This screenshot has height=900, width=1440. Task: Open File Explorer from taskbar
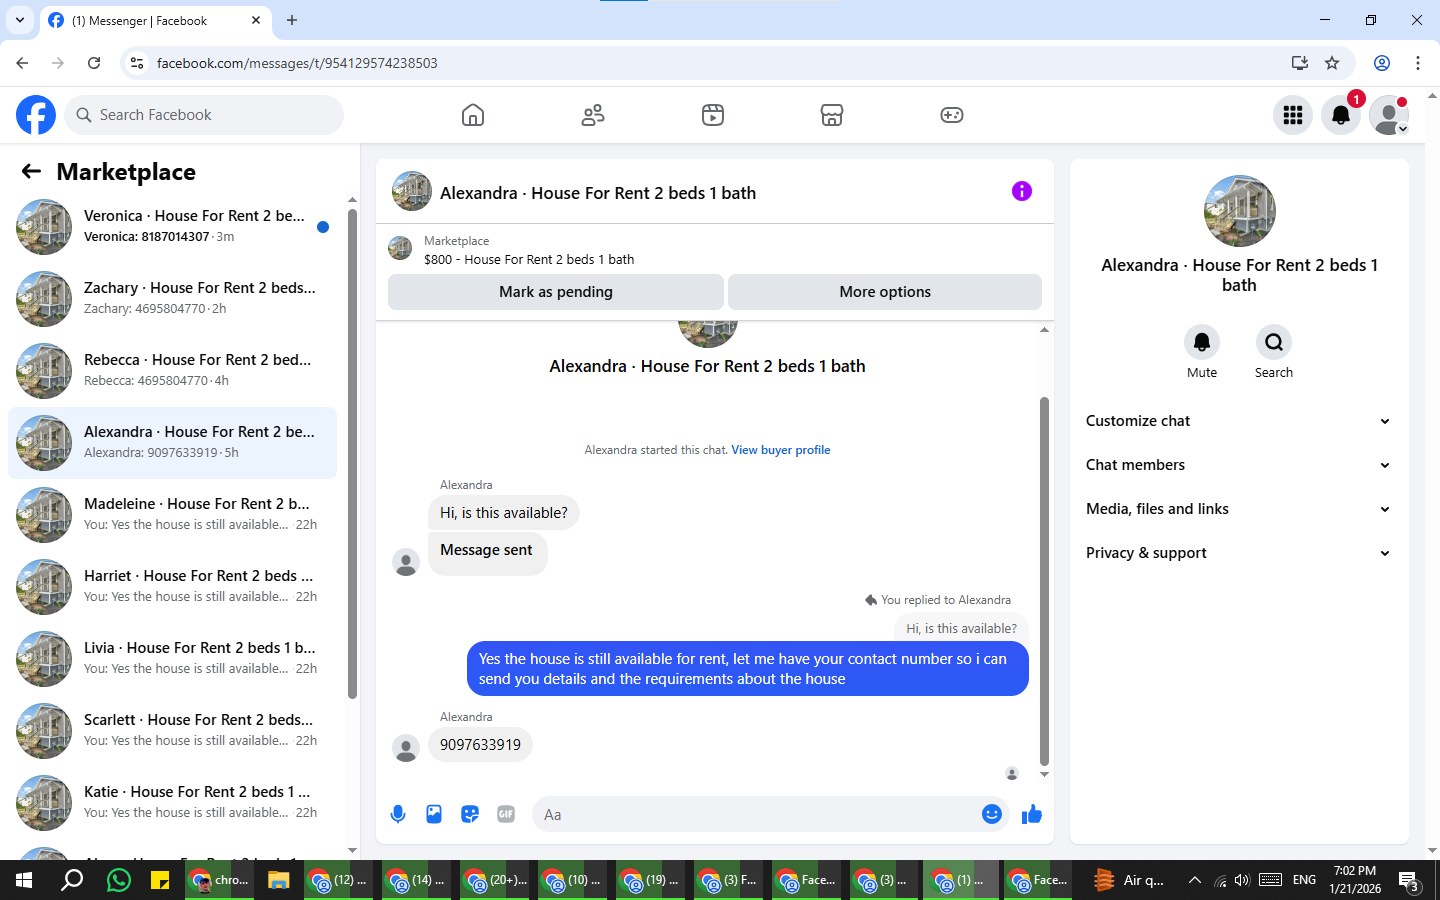278,880
